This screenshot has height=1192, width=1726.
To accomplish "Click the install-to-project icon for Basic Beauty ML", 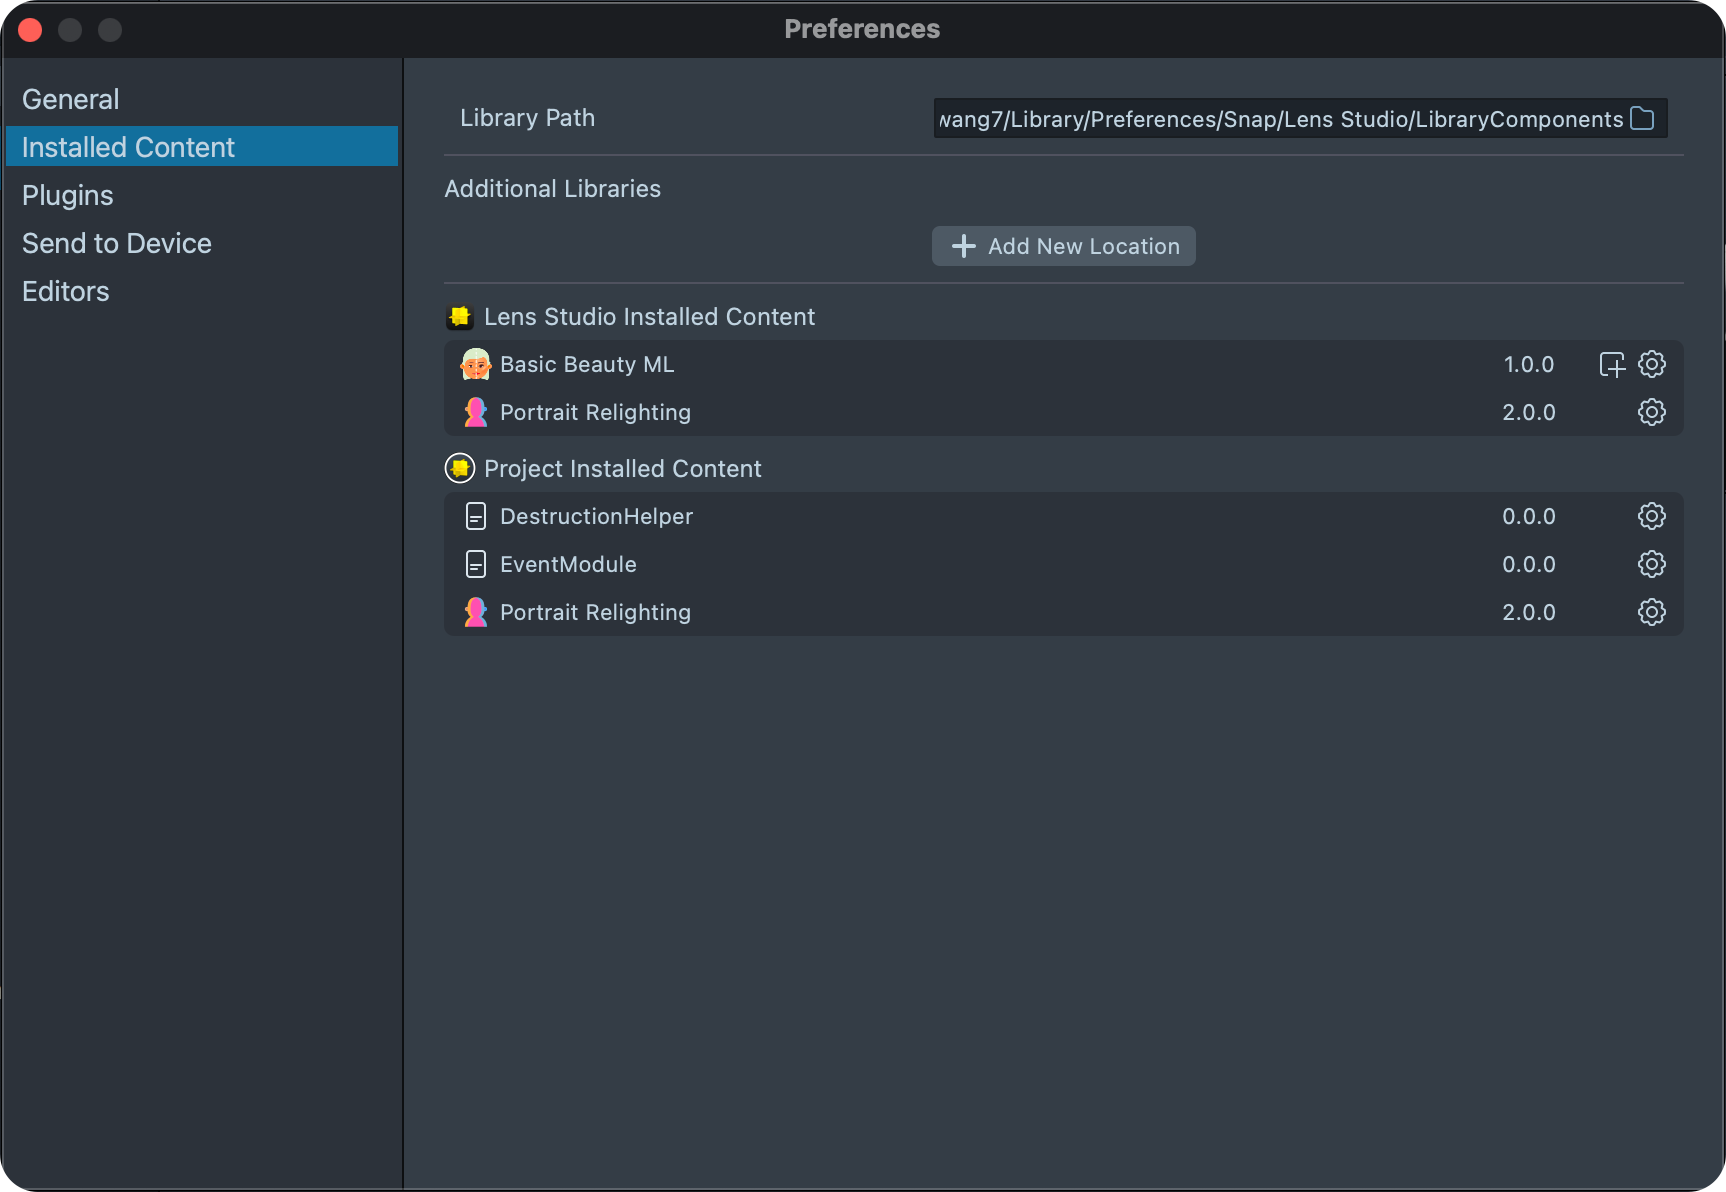I will coord(1612,364).
